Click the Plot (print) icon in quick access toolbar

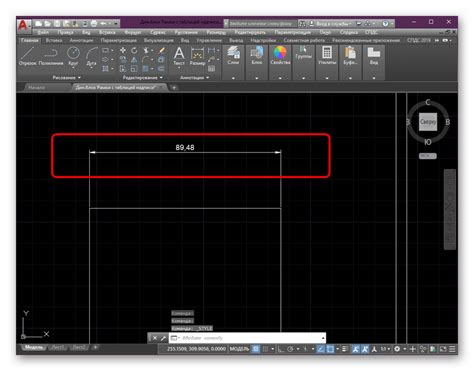tap(94, 24)
